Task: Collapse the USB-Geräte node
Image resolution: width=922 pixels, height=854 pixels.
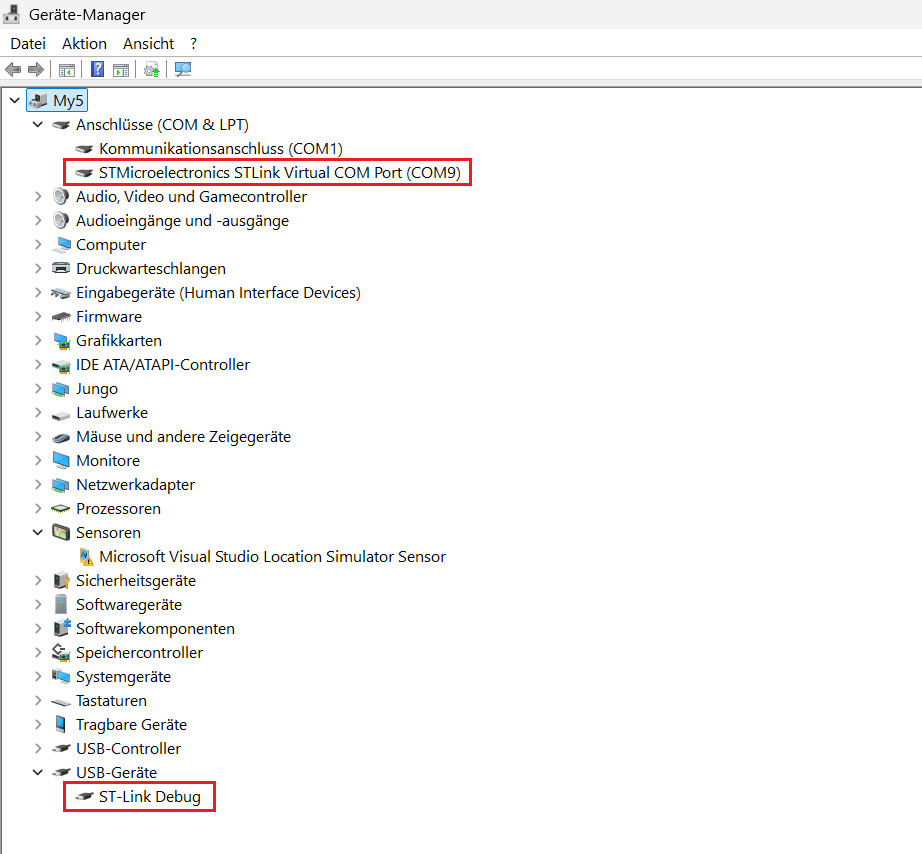Action: (x=38, y=772)
